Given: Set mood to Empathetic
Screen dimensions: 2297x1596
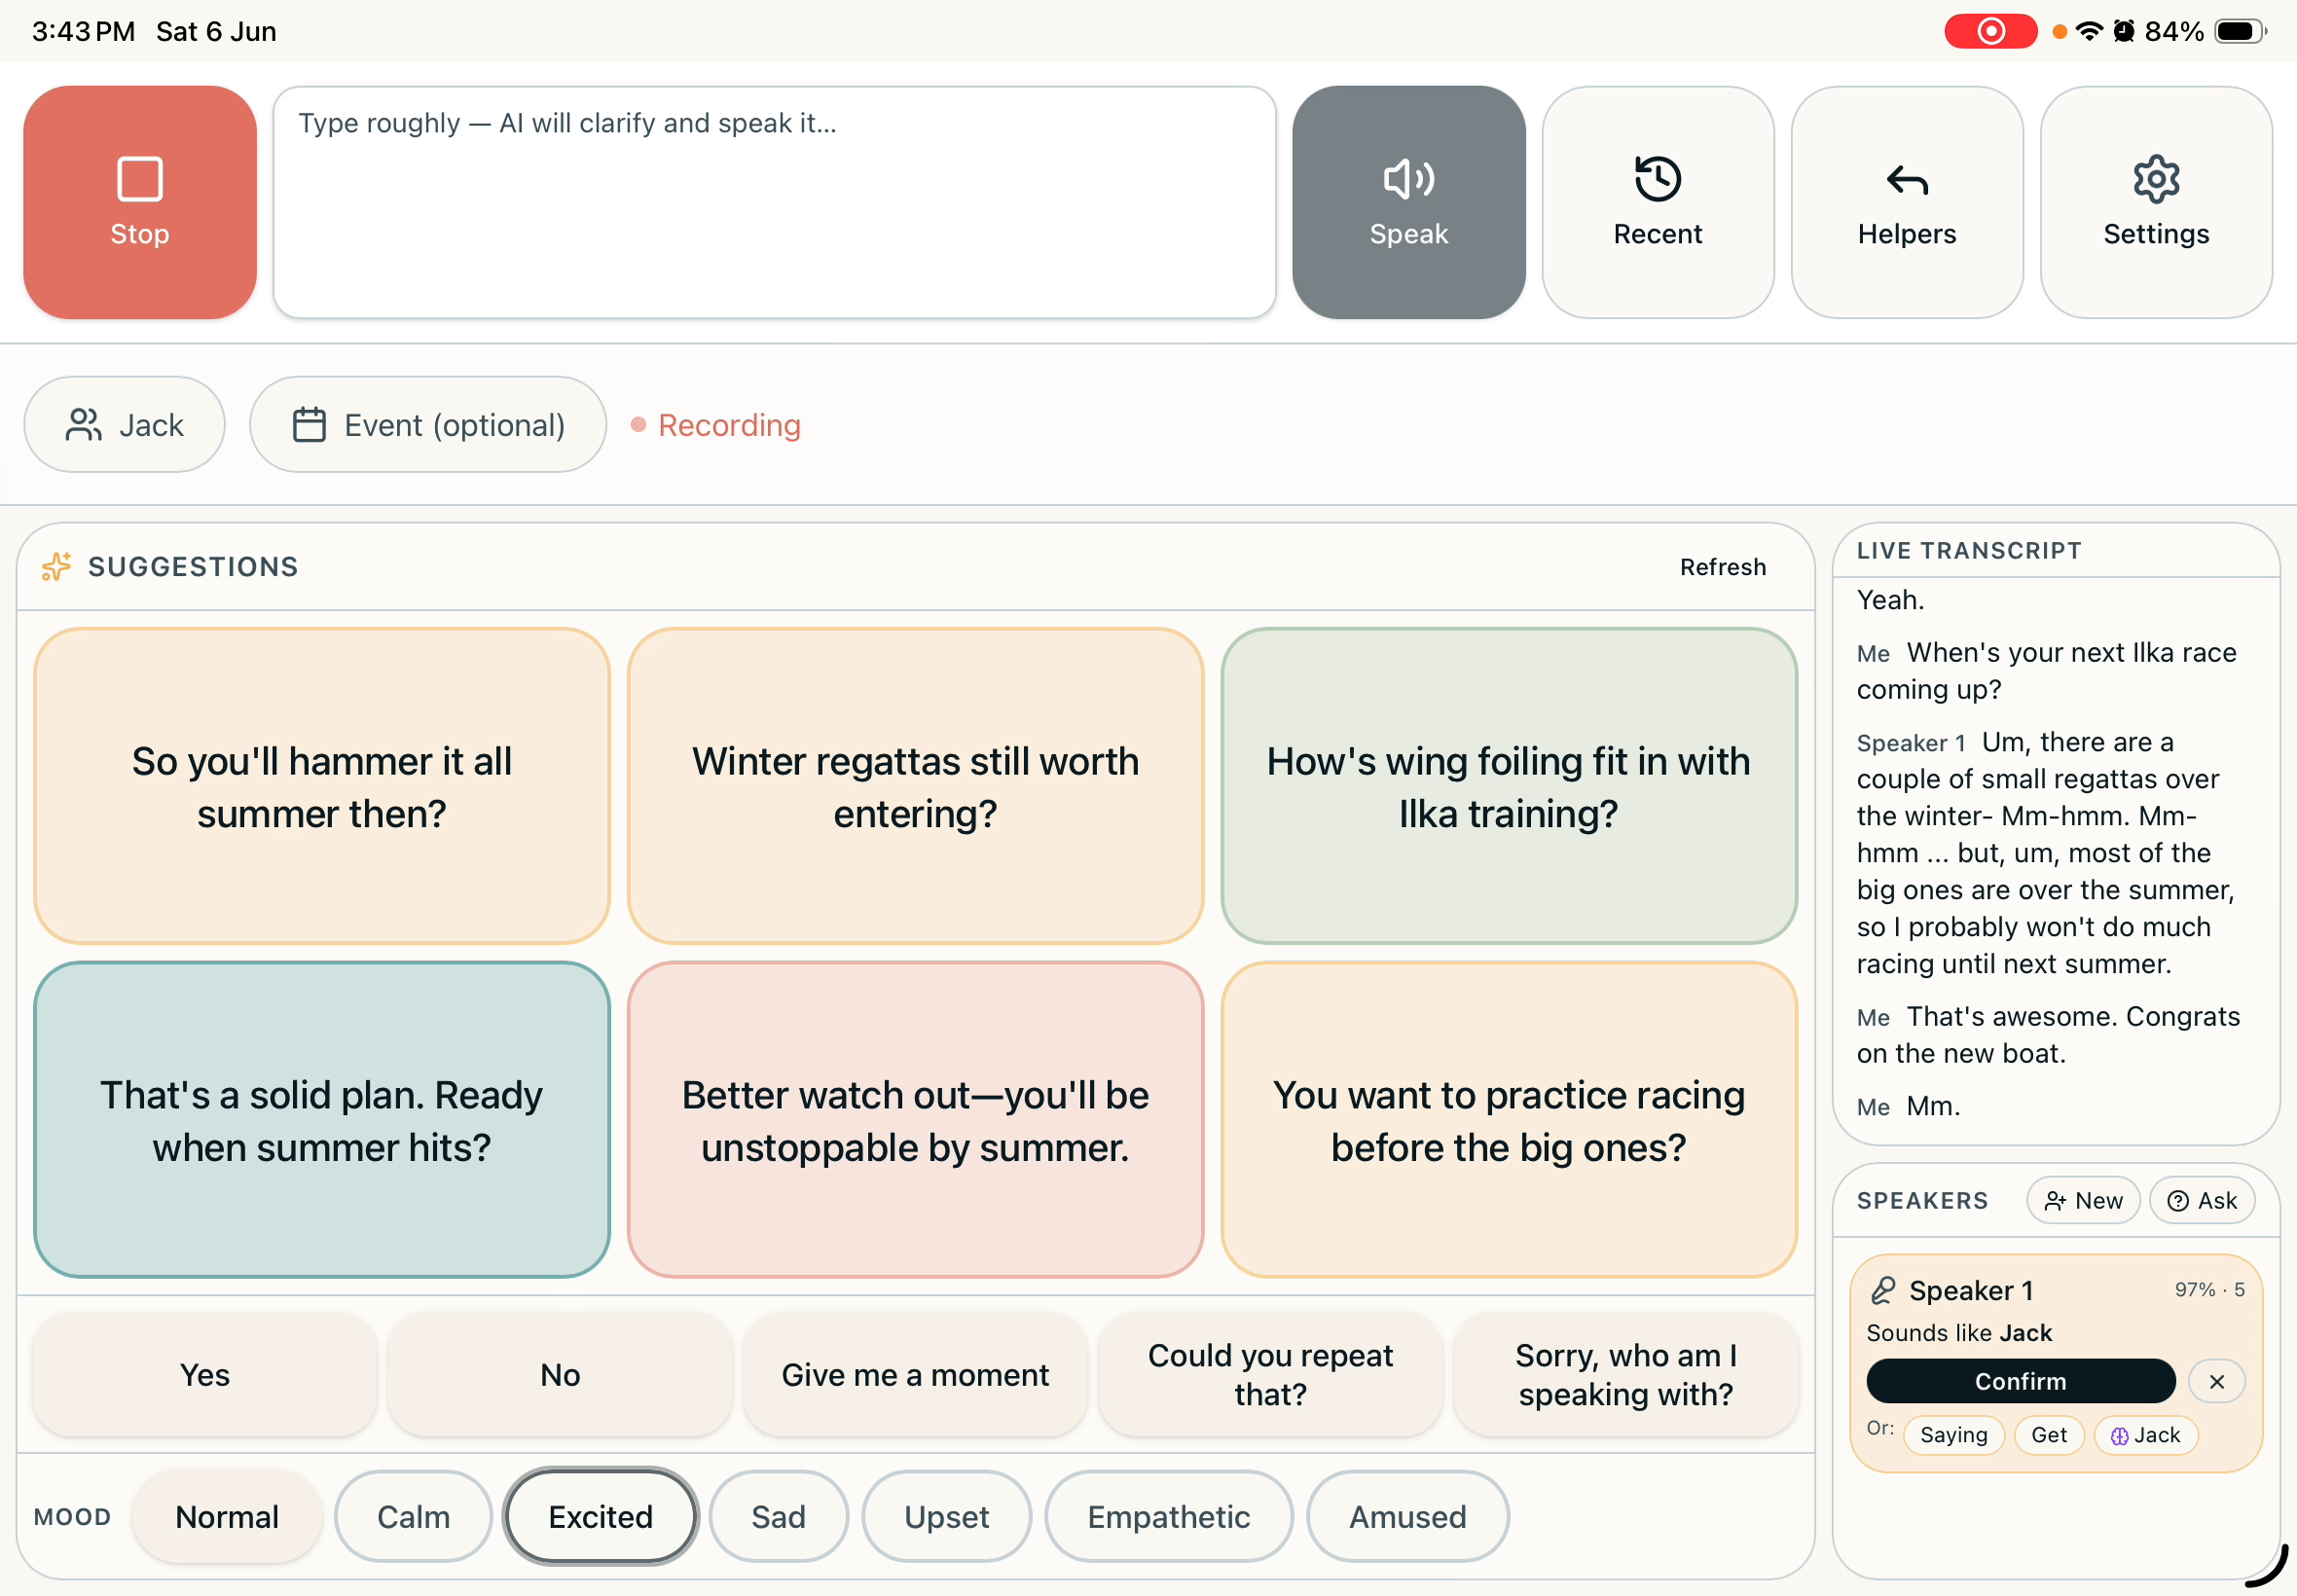Looking at the screenshot, I should (x=1168, y=1516).
